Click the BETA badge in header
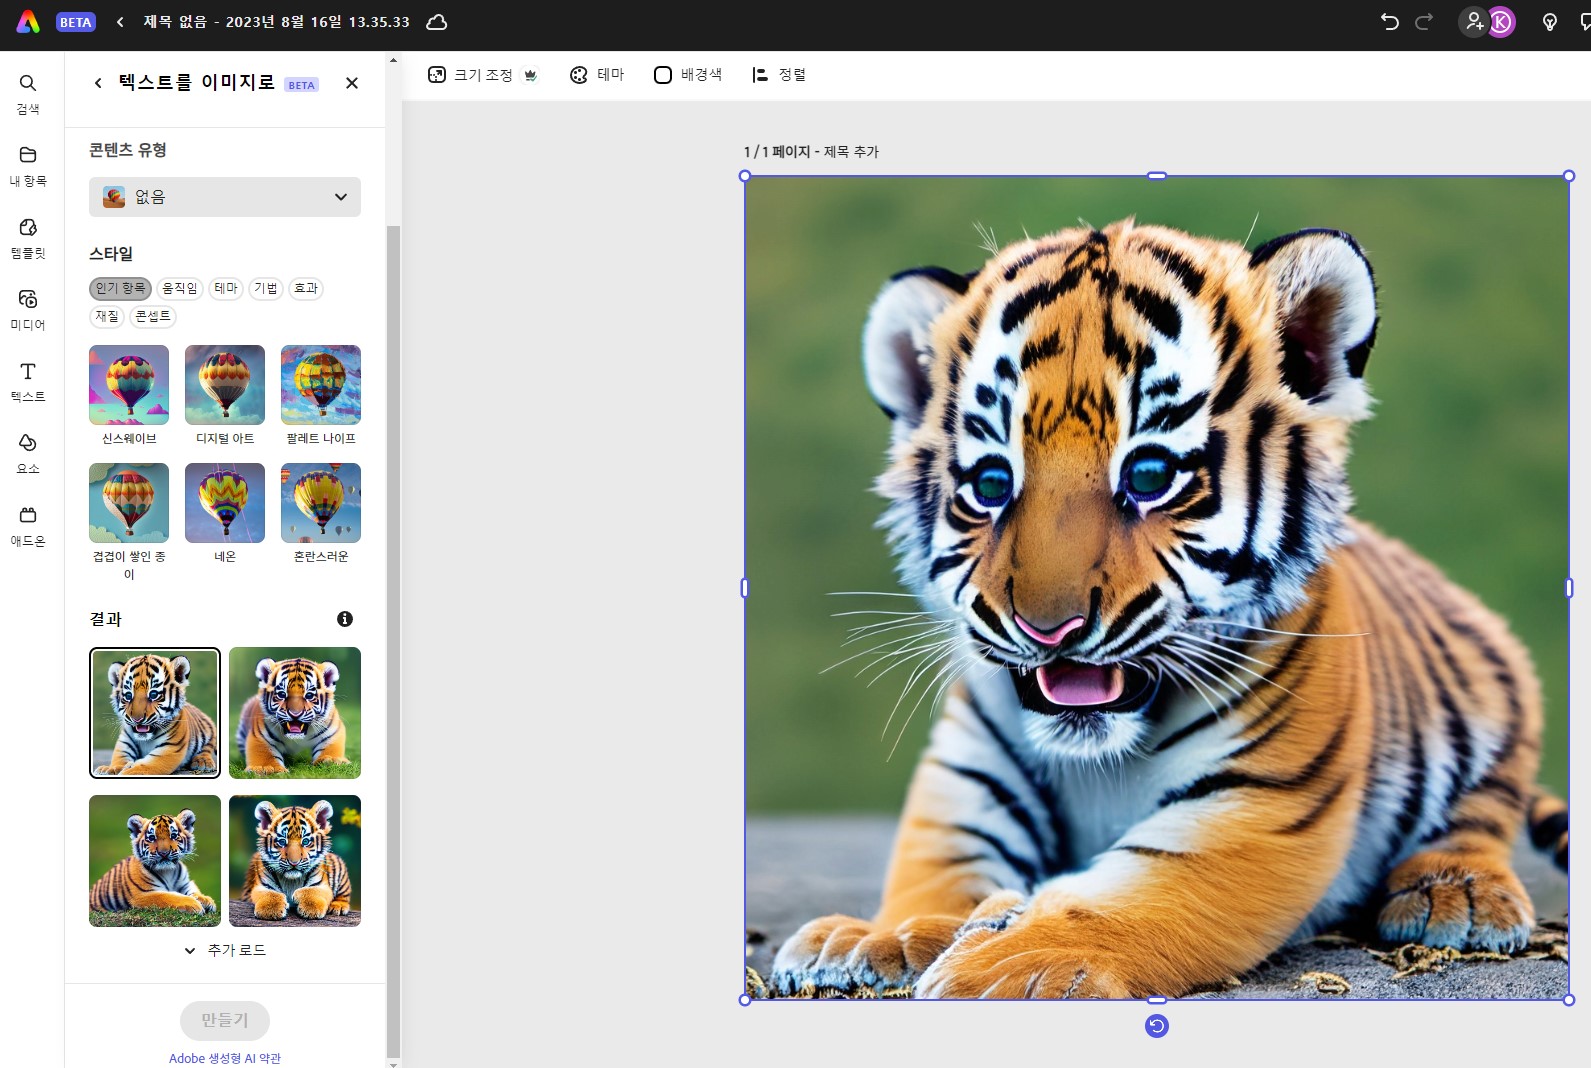 pyautogui.click(x=76, y=22)
